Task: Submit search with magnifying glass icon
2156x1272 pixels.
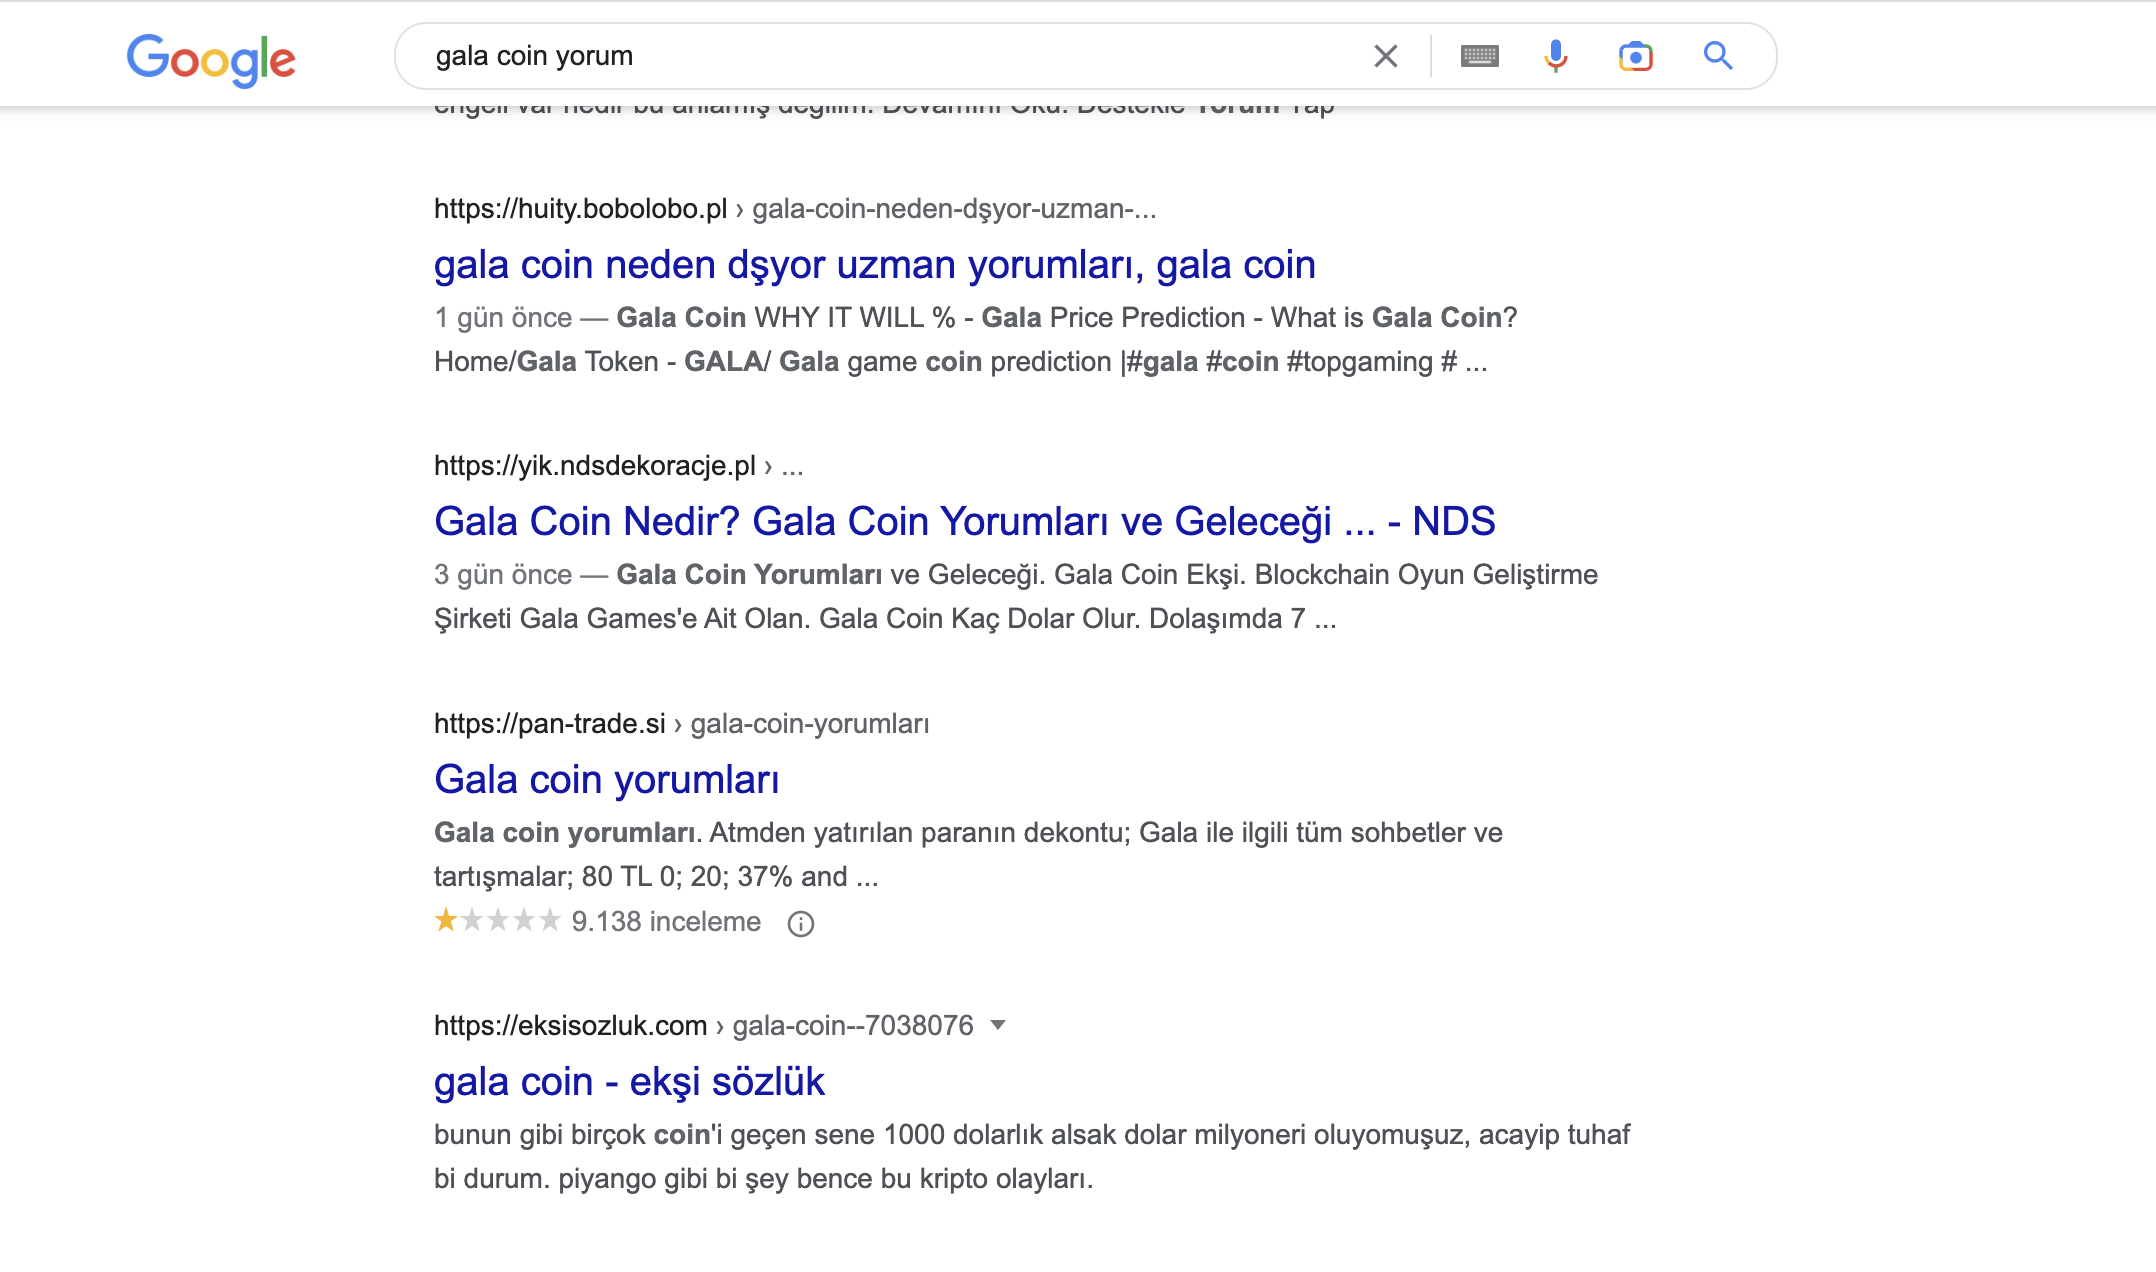Action: click(x=1718, y=56)
